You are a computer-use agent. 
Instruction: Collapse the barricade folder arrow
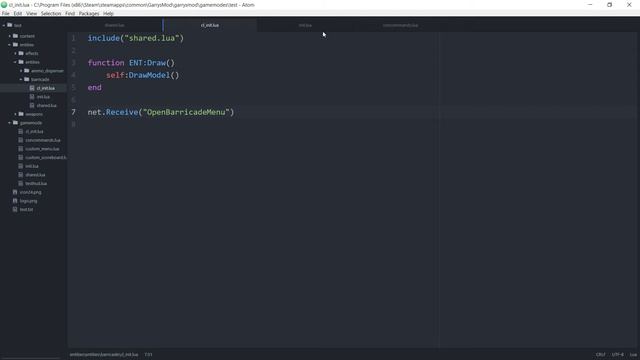(21, 79)
